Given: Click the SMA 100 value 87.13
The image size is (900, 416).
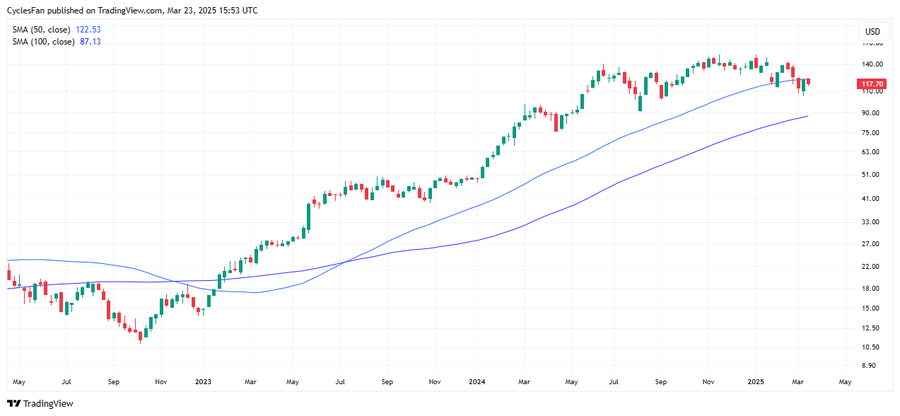Looking at the screenshot, I should click(x=90, y=42).
